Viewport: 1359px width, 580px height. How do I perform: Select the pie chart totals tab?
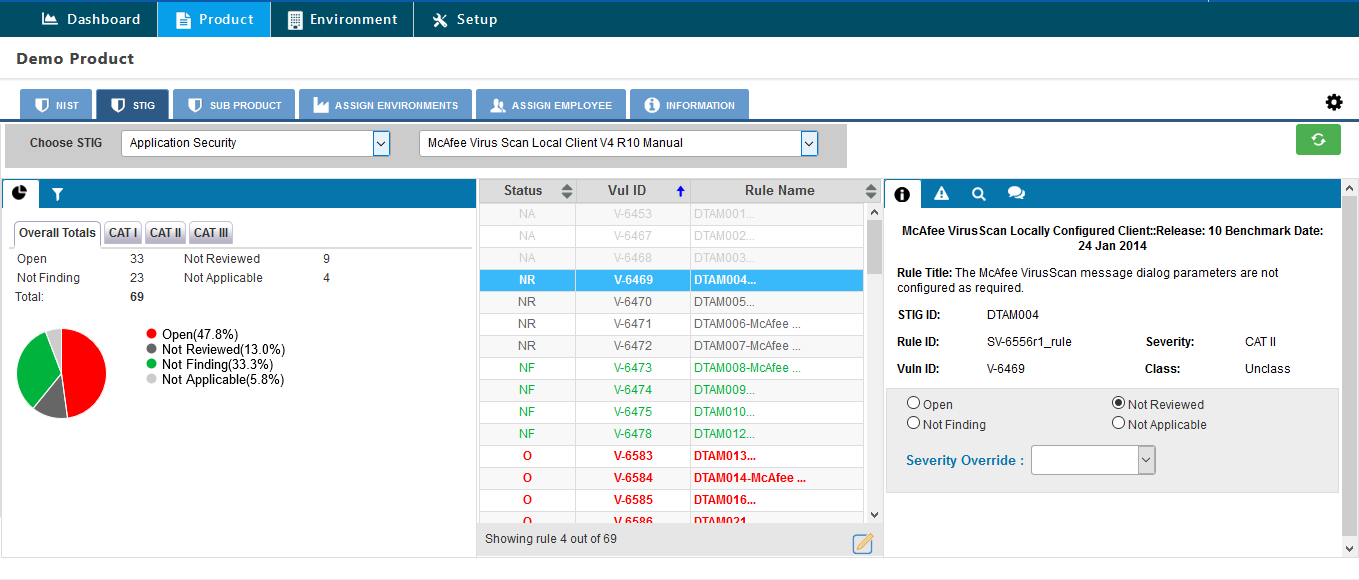tap(20, 194)
